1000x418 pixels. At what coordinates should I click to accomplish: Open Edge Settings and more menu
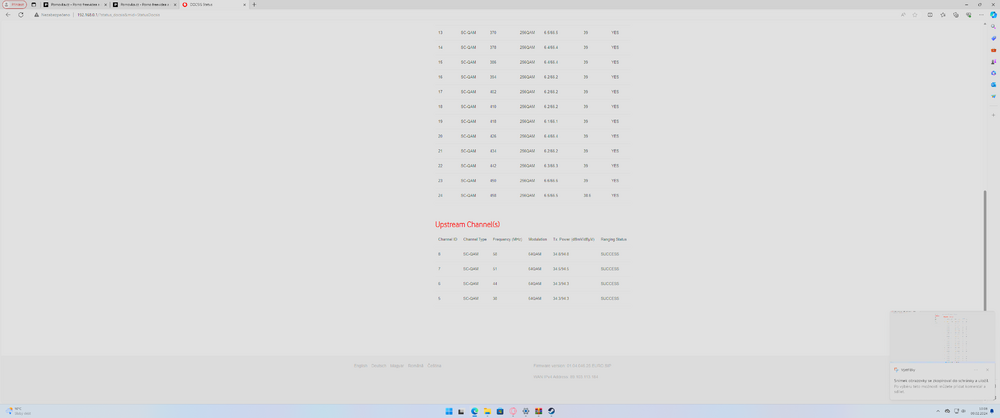click(980, 15)
